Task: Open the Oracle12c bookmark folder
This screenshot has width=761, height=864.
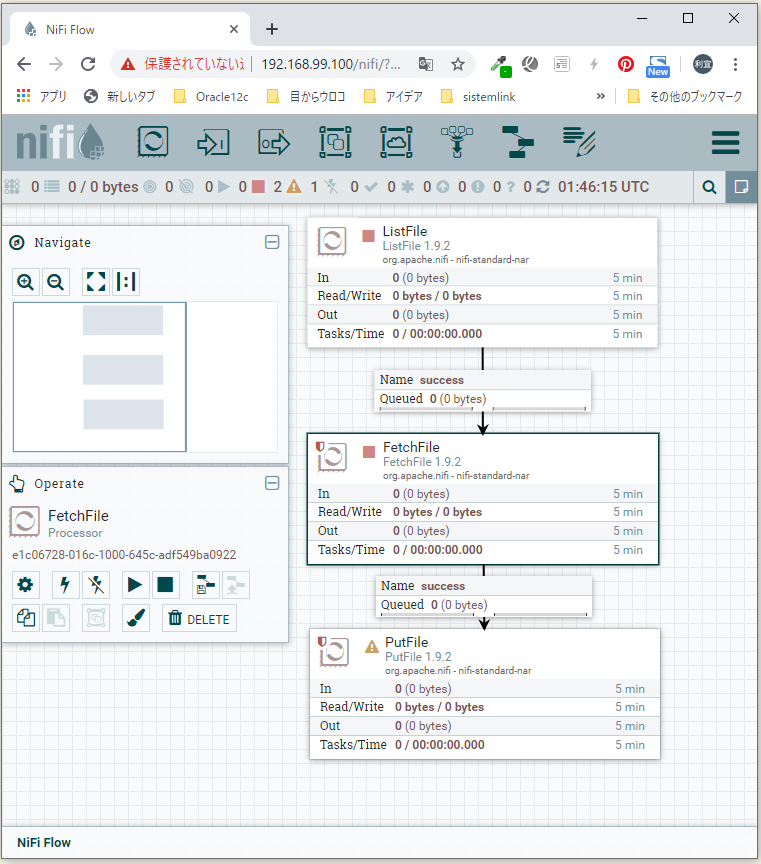Action: coord(212,97)
